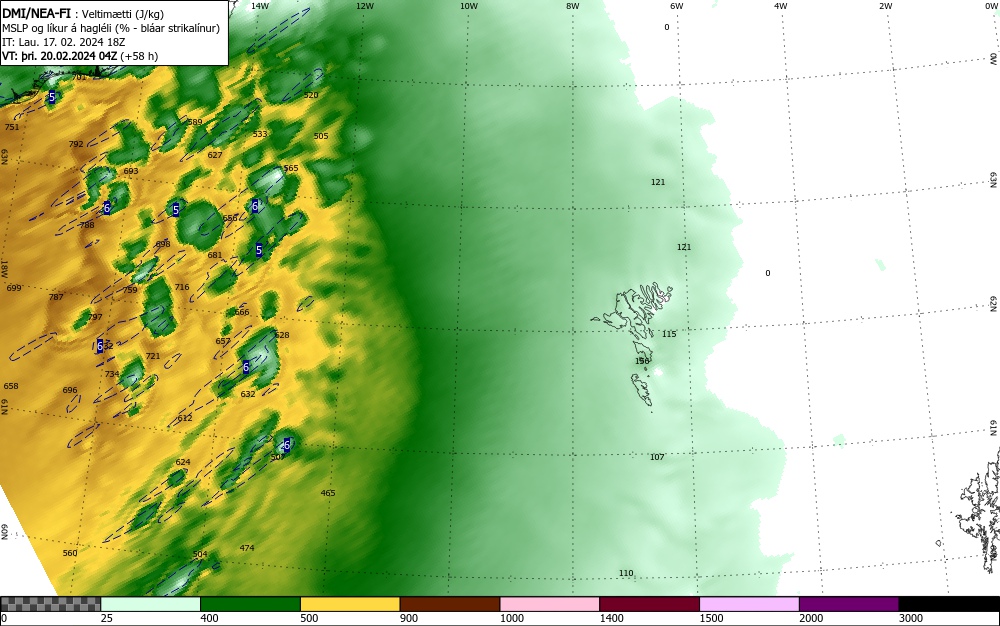1000x626 pixels.
Task: Choose the yellow 500–900 legend swatch
Action: click(x=350, y=604)
